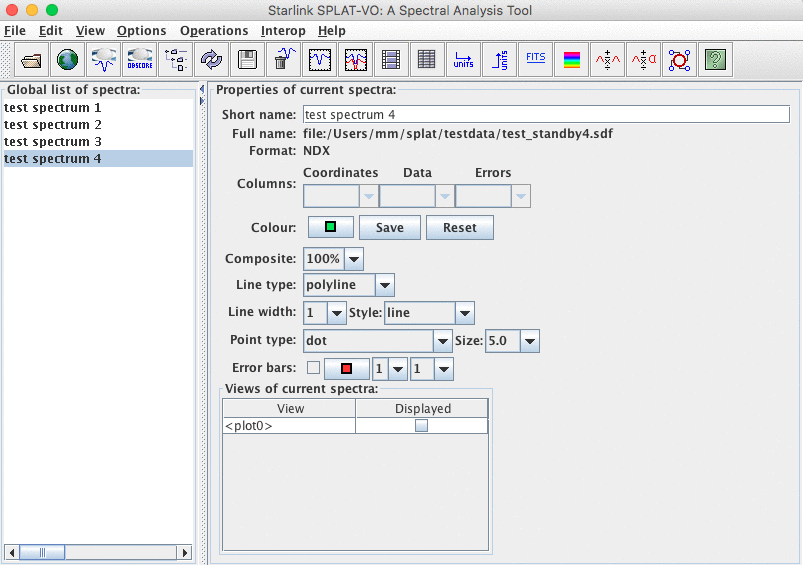Select test spectrum 2 in list

[98, 124]
